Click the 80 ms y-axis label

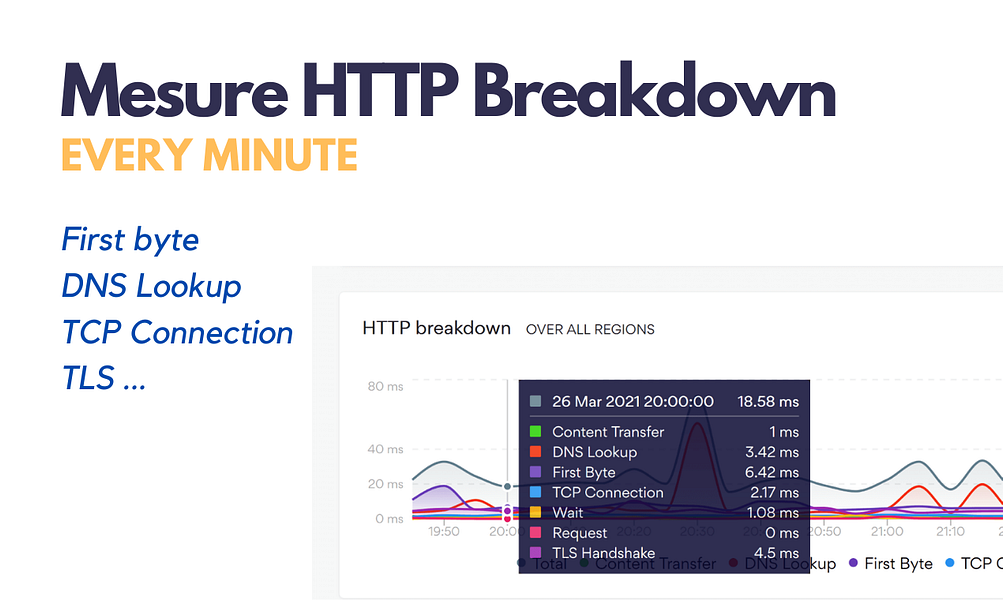point(385,386)
